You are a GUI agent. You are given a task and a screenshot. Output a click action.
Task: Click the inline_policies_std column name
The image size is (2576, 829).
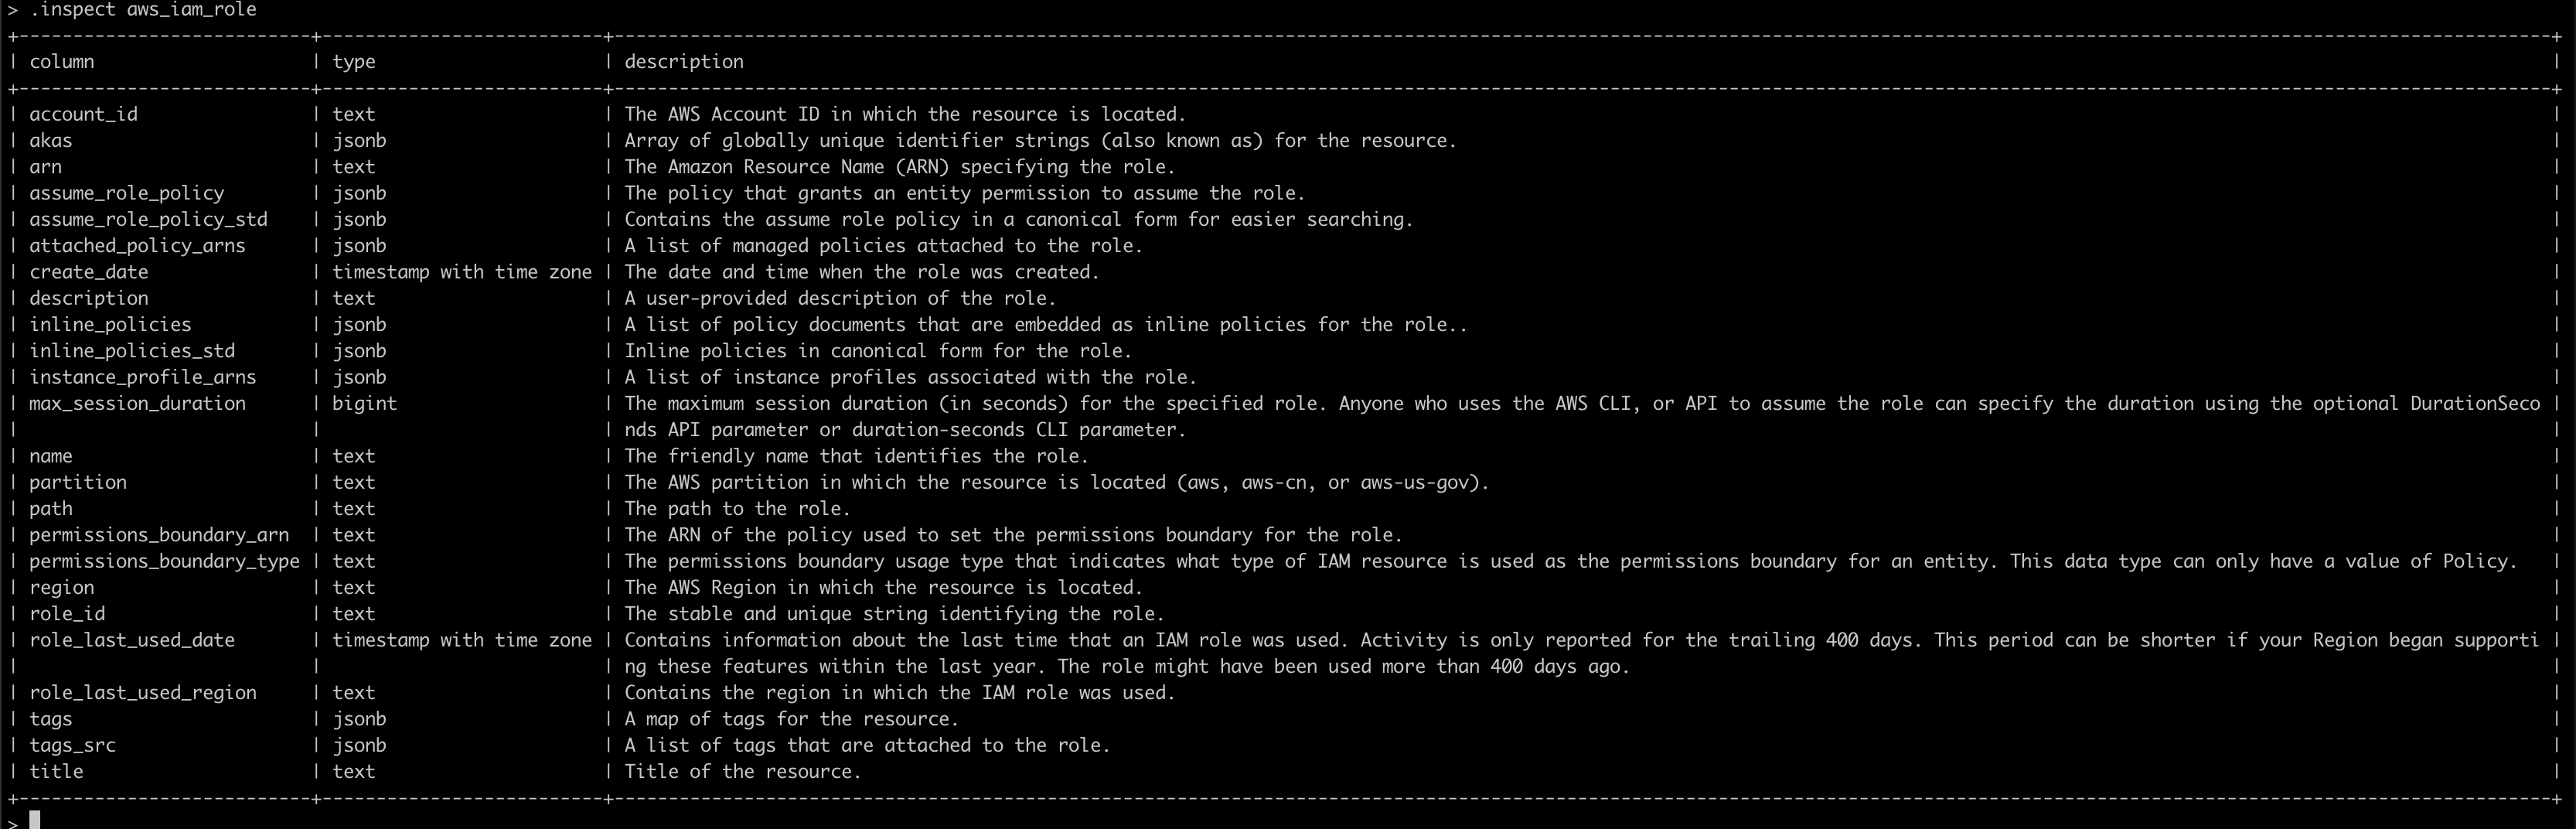click(132, 351)
